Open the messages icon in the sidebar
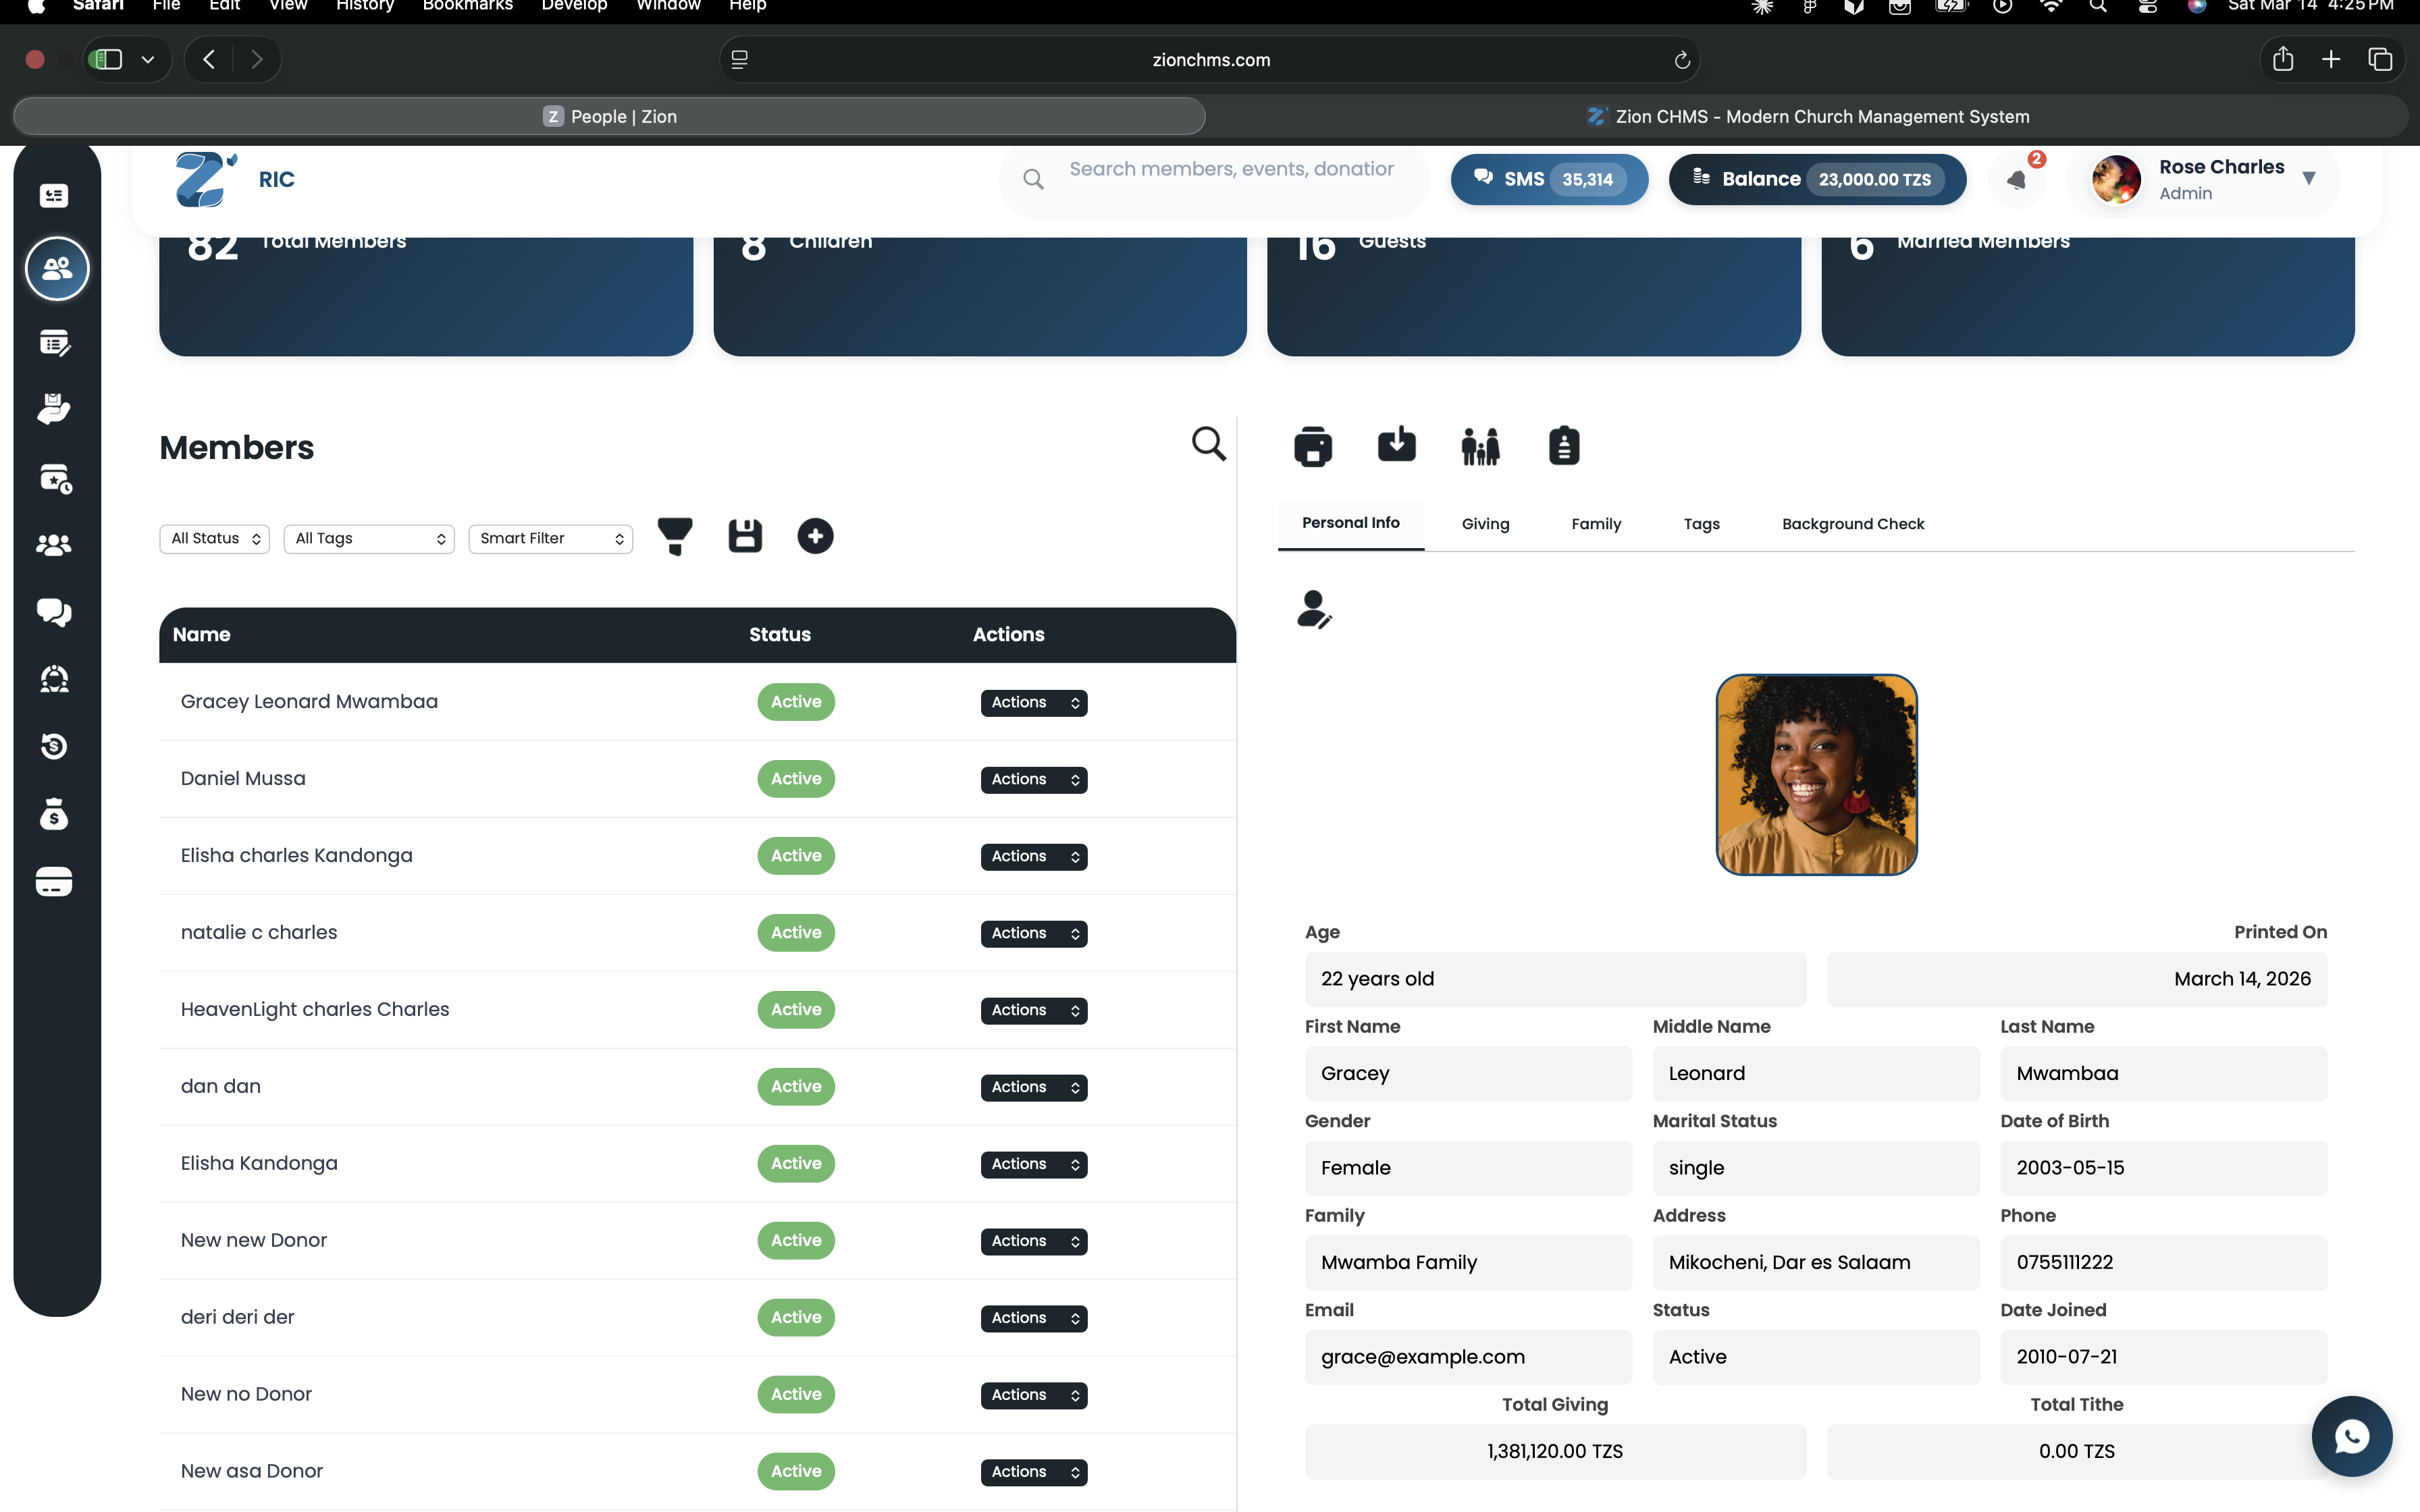The image size is (2420, 1512). coord(55,612)
